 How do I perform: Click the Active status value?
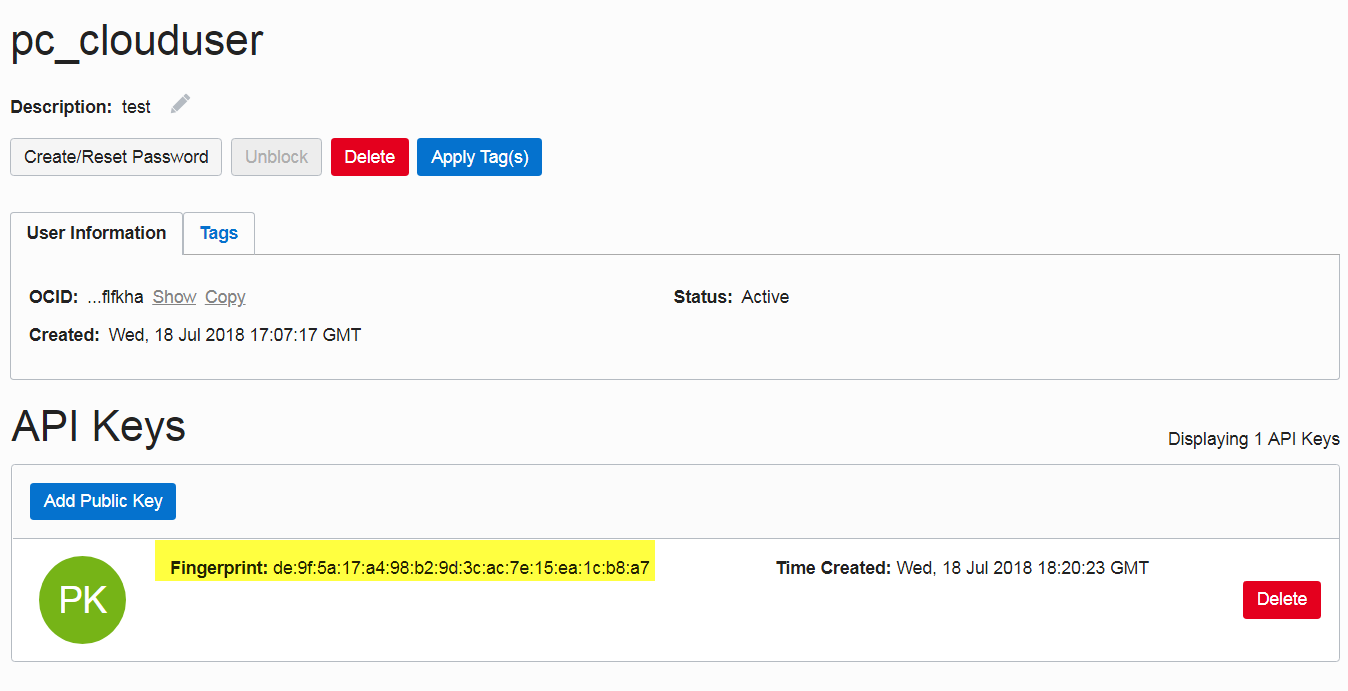click(x=765, y=297)
